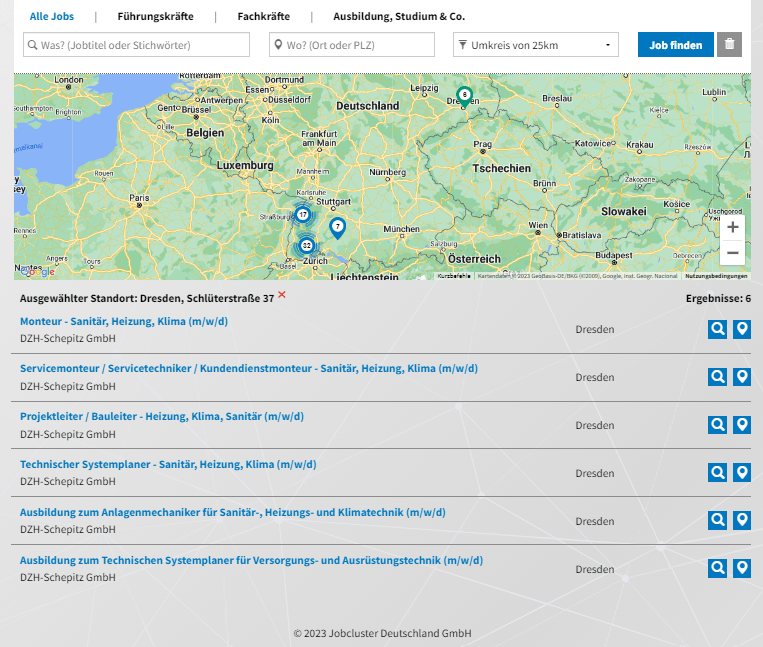Open Ausbildung, Studium & Co. tab
Image resolution: width=763 pixels, height=647 pixels.
(x=399, y=17)
